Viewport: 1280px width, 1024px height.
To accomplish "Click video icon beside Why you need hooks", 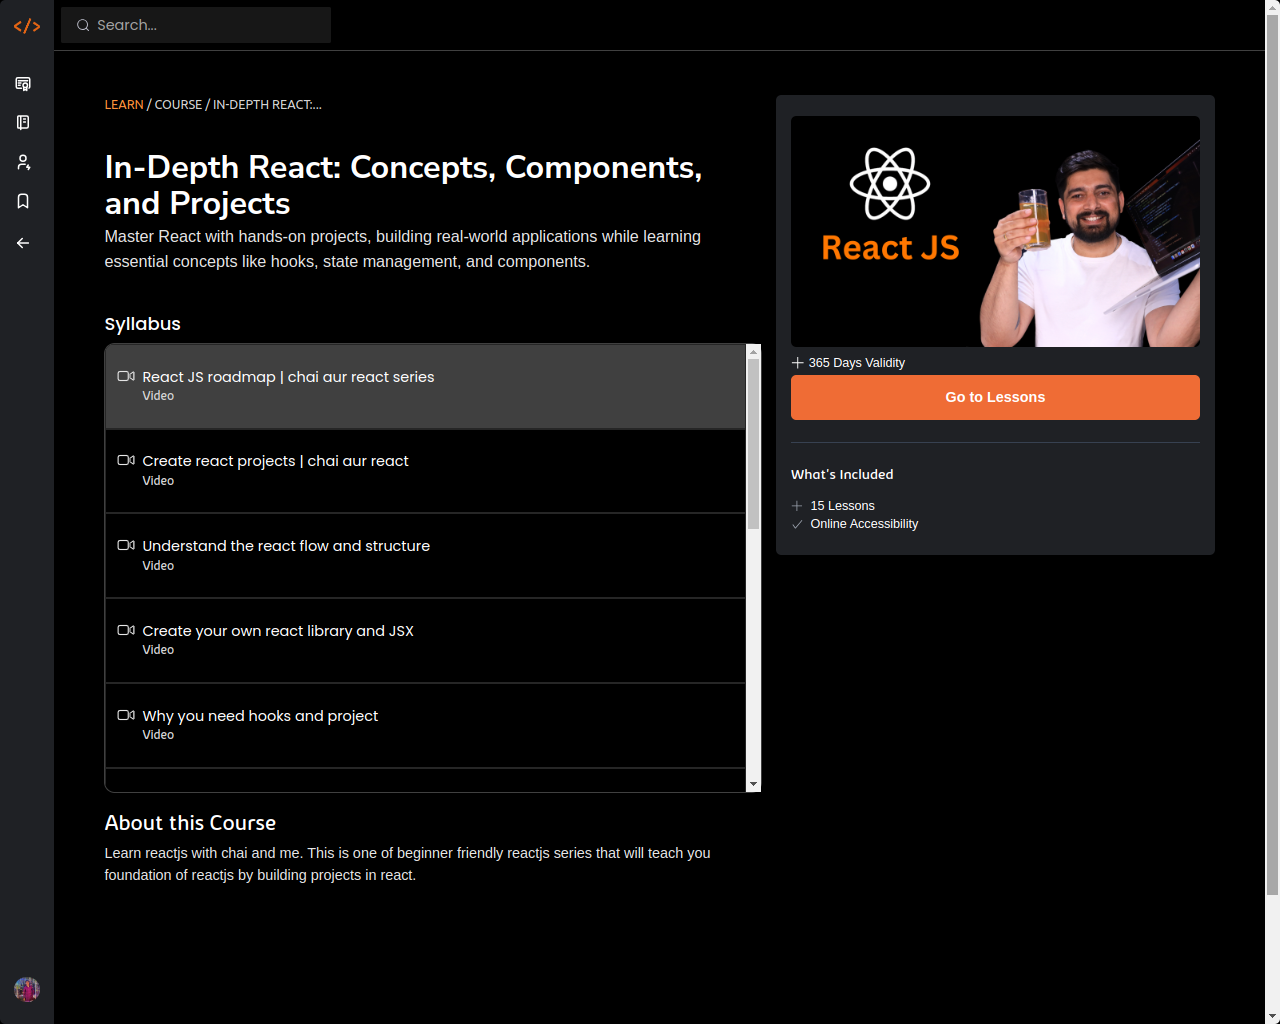I will pyautogui.click(x=126, y=715).
